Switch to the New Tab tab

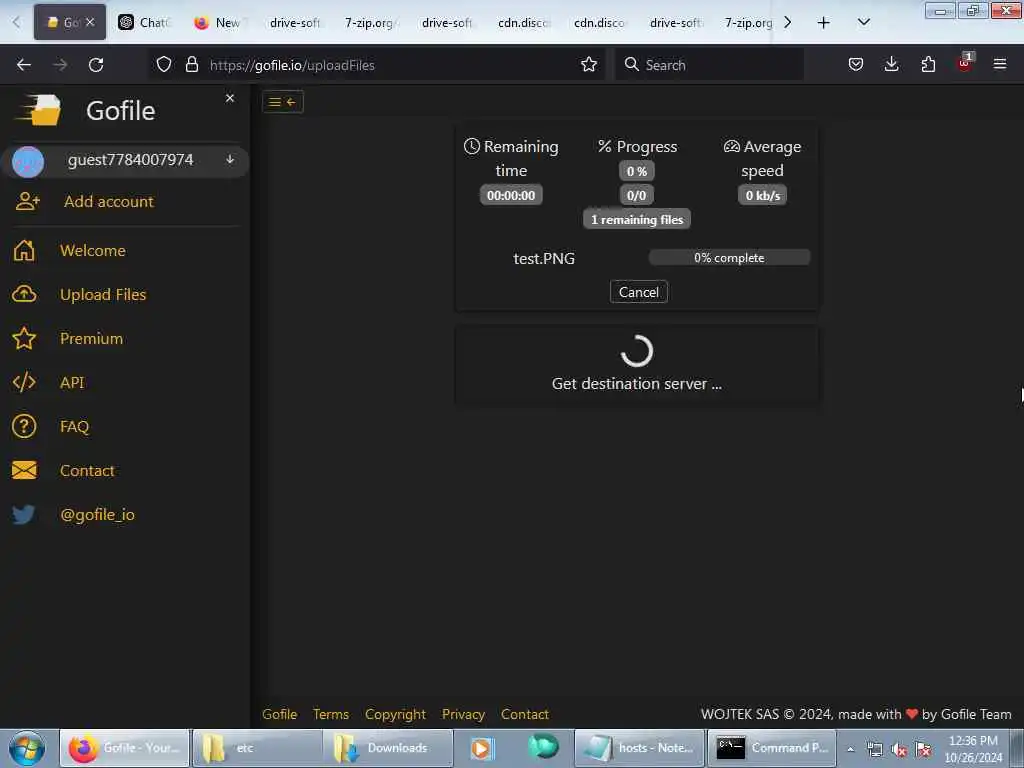219,22
